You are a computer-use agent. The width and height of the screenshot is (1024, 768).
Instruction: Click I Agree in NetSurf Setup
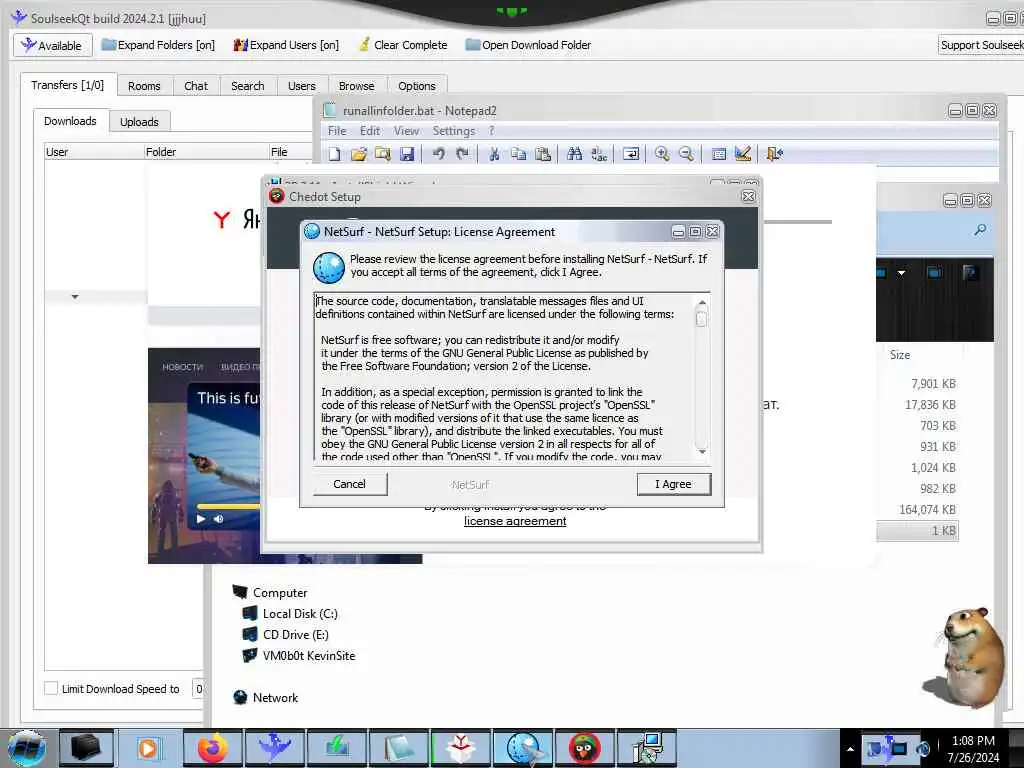pyautogui.click(x=673, y=484)
